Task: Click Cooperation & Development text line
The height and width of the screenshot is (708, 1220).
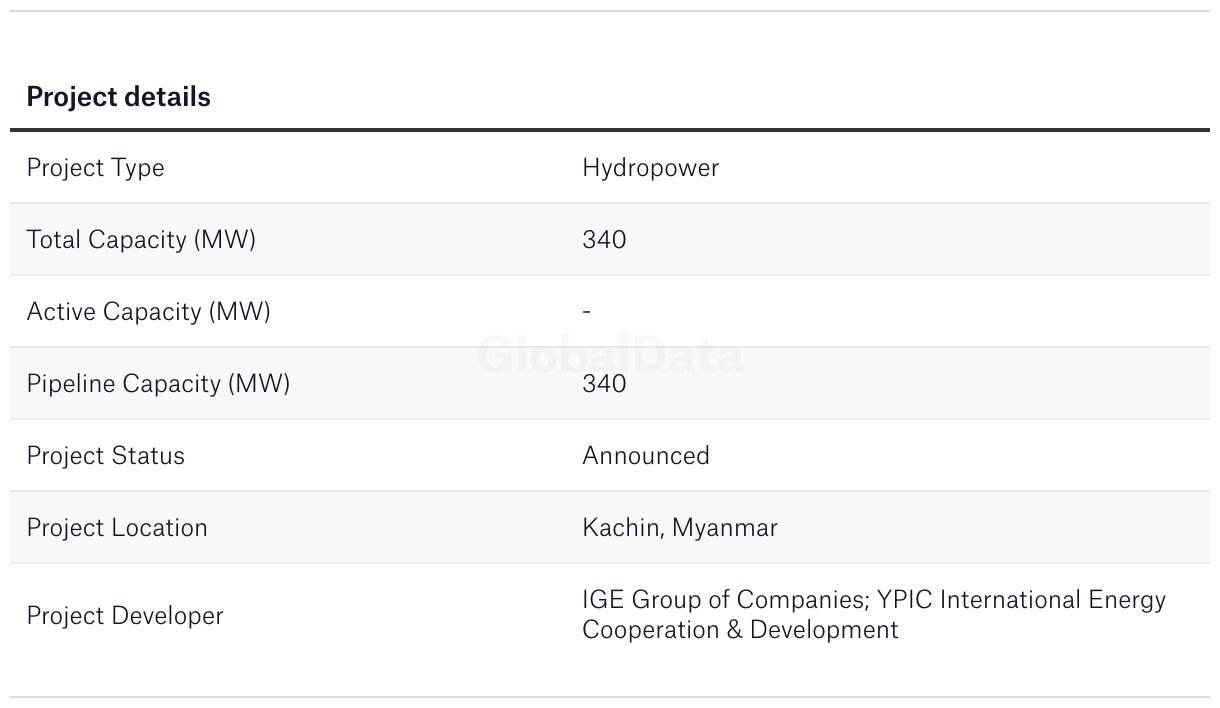Action: click(740, 630)
